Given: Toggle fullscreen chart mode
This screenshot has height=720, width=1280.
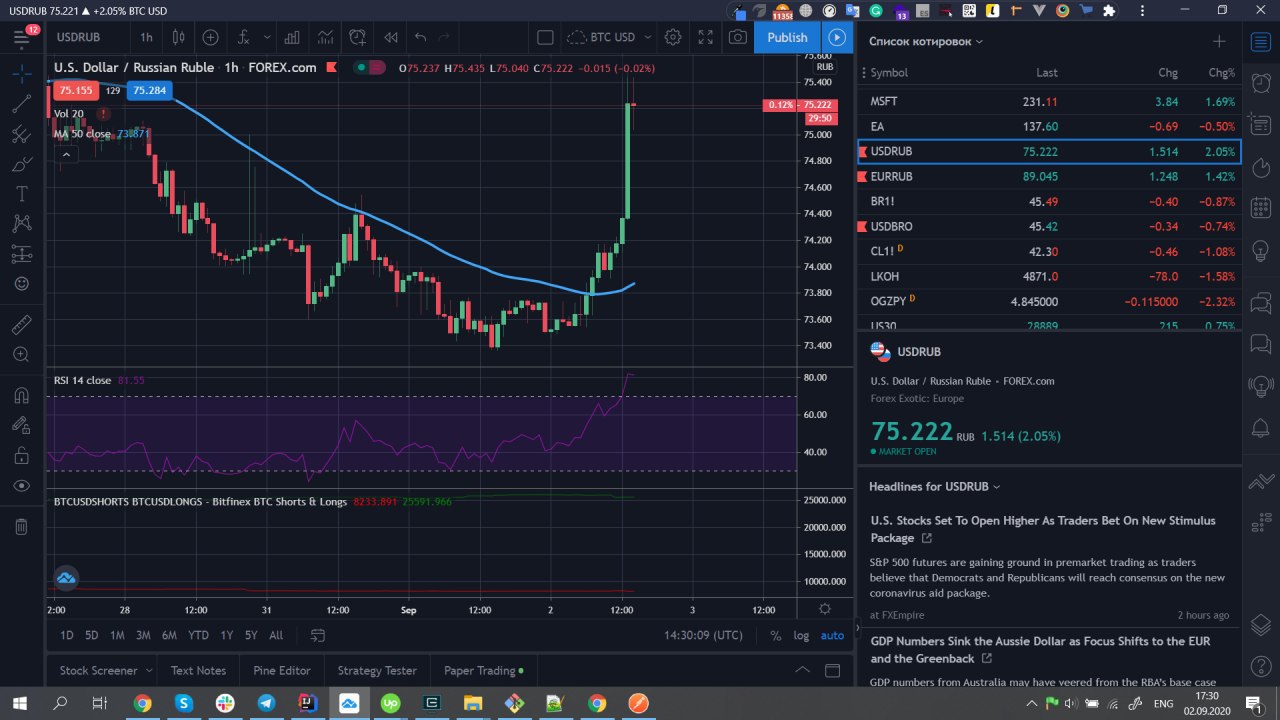Looking at the screenshot, I should point(705,37).
